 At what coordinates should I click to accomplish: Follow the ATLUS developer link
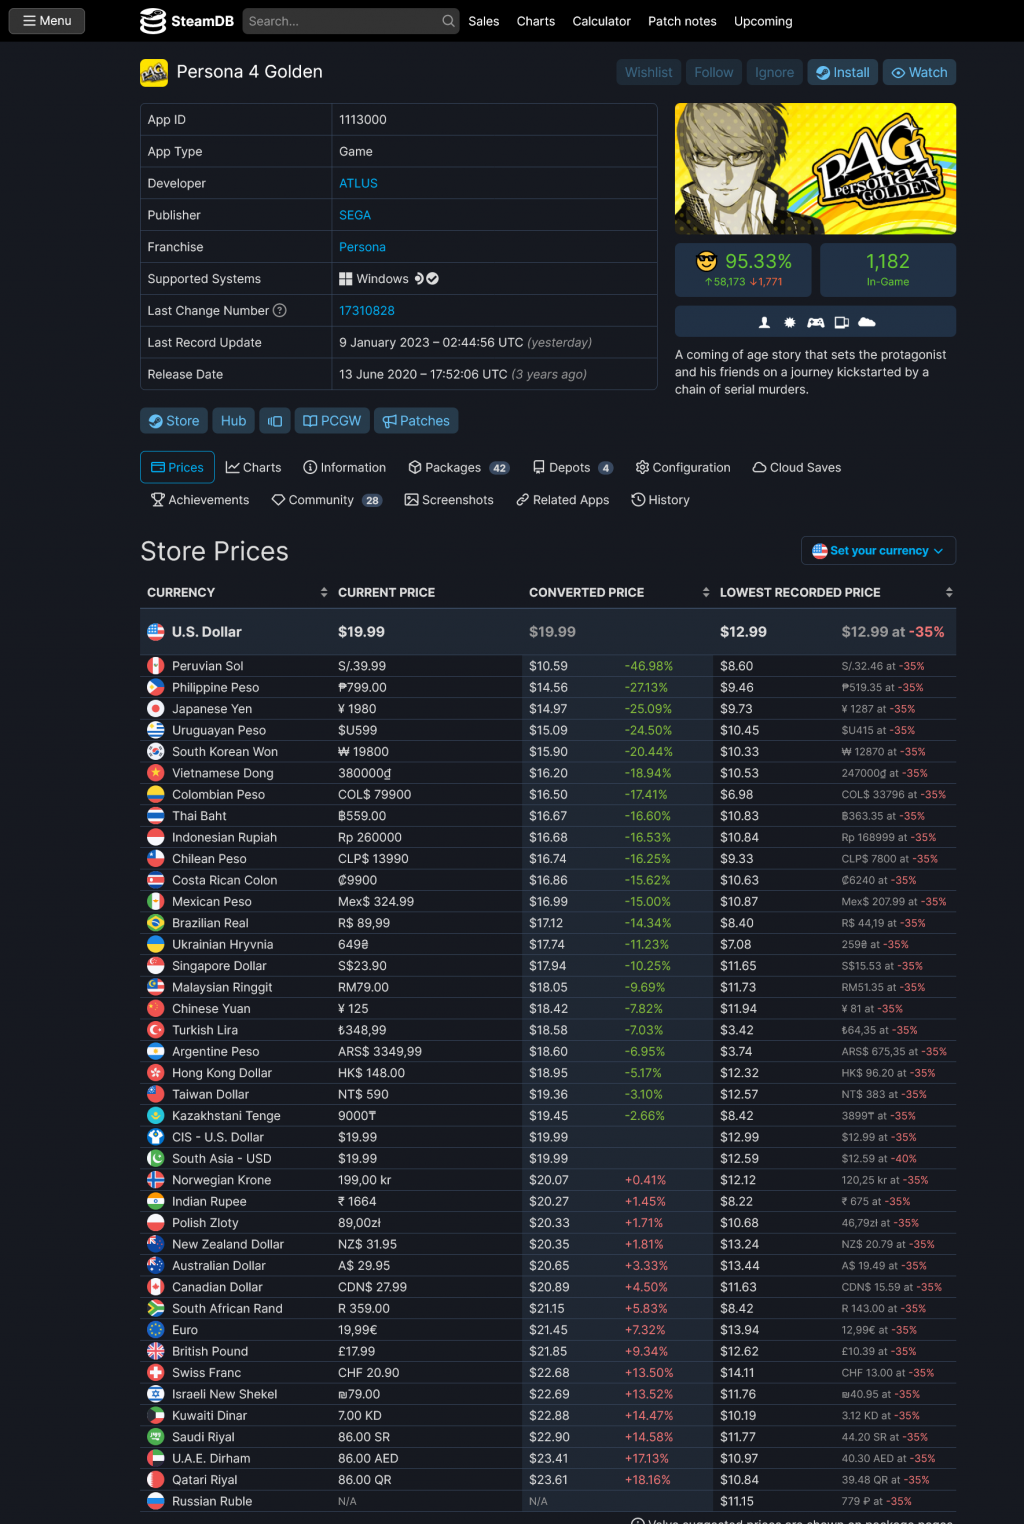pos(358,183)
